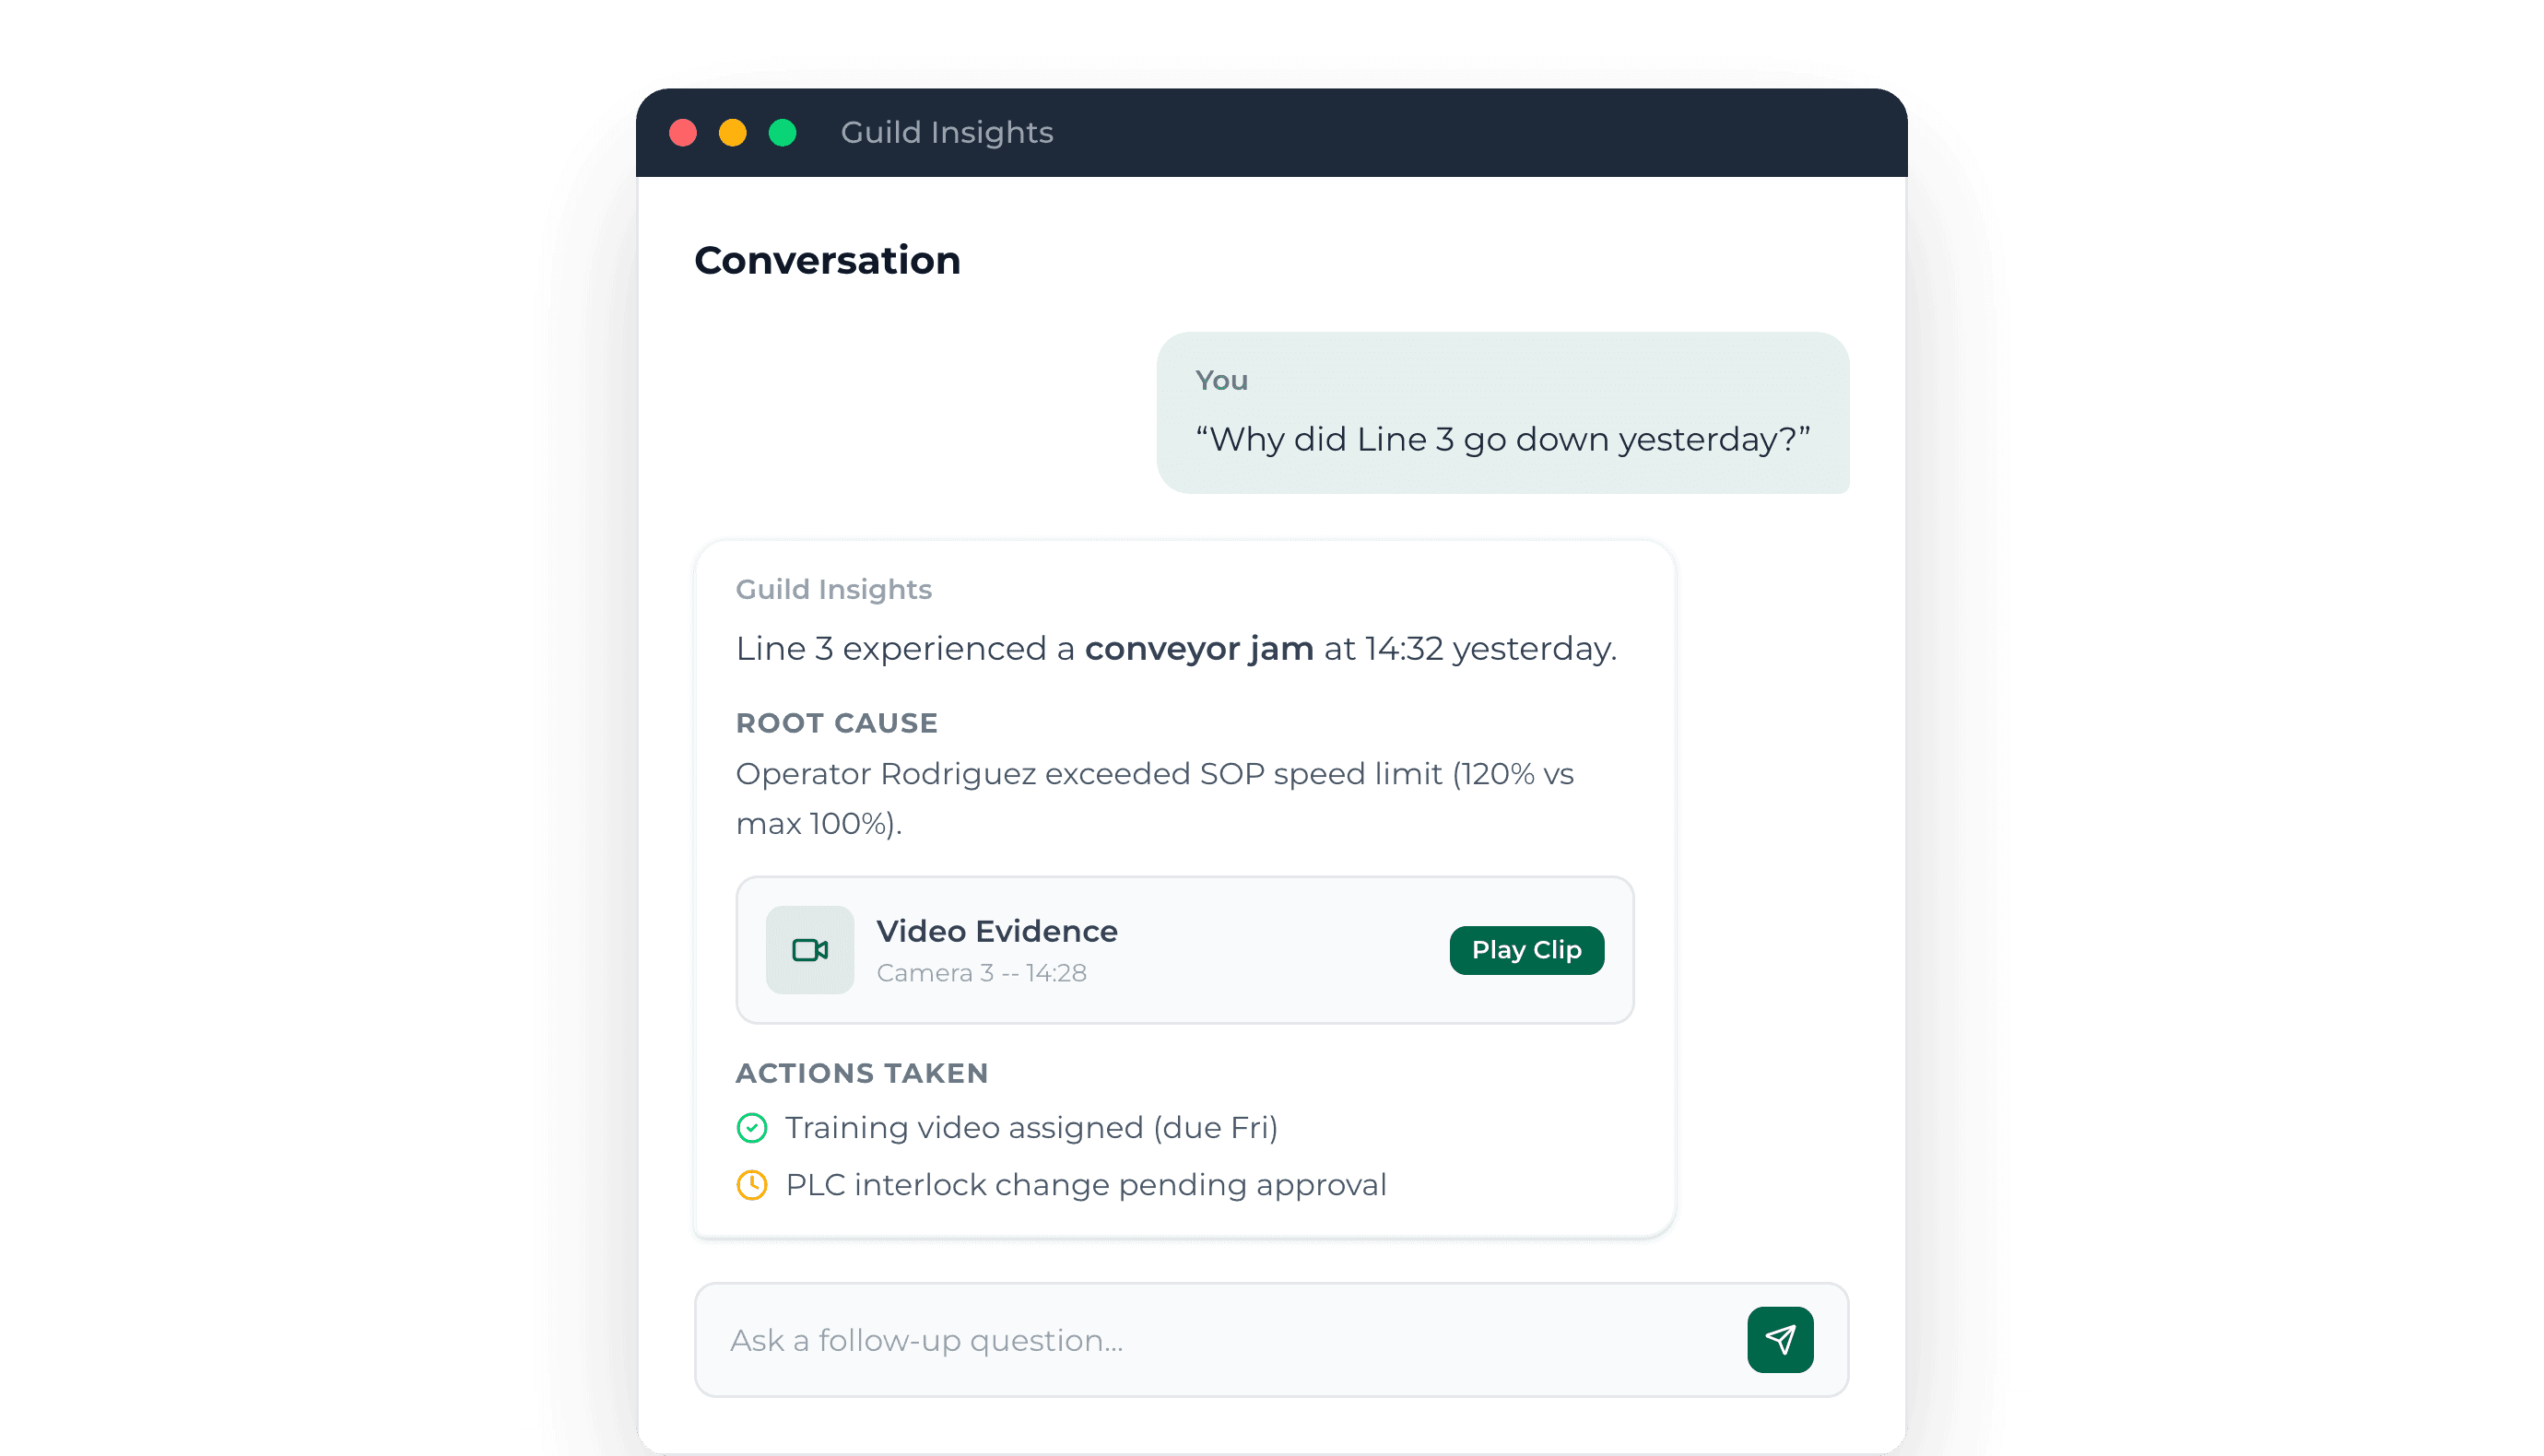
Task: Click 'Training video assigned (due Fri)' item
Action: tap(1031, 1128)
